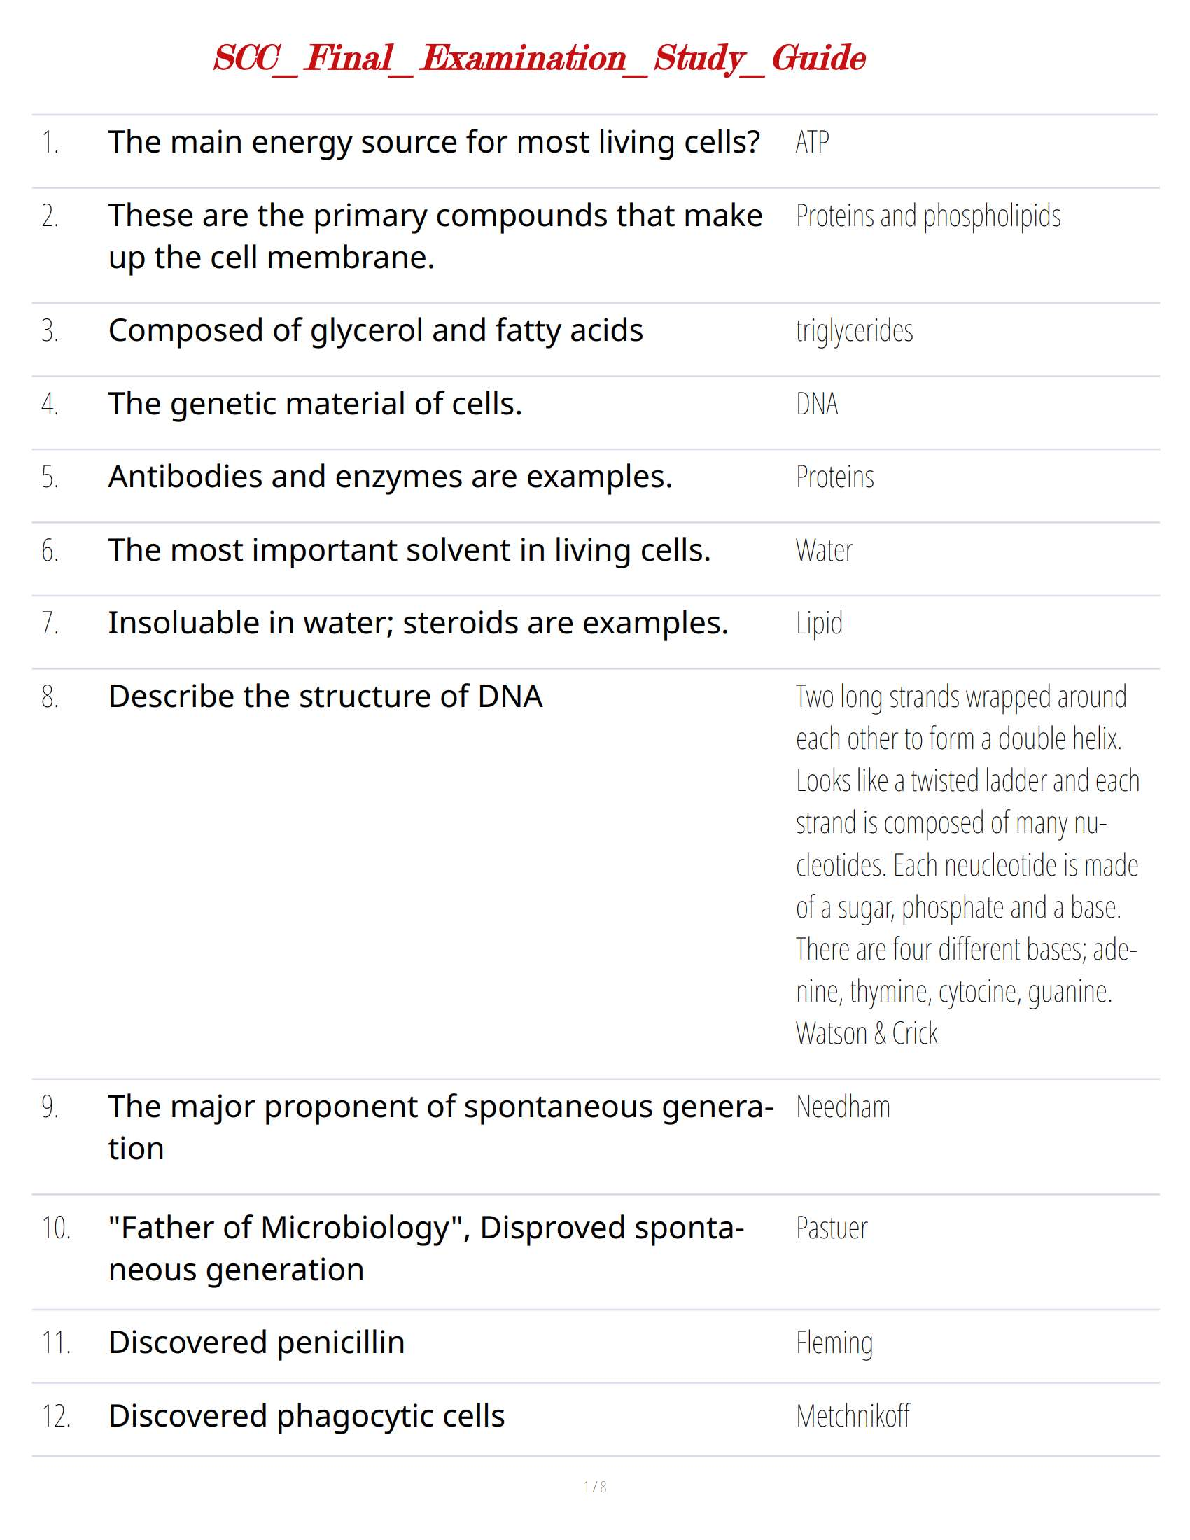This screenshot has height=1540, width=1190.
Task: Click the antibodies and enzymes question
Action: [389, 477]
